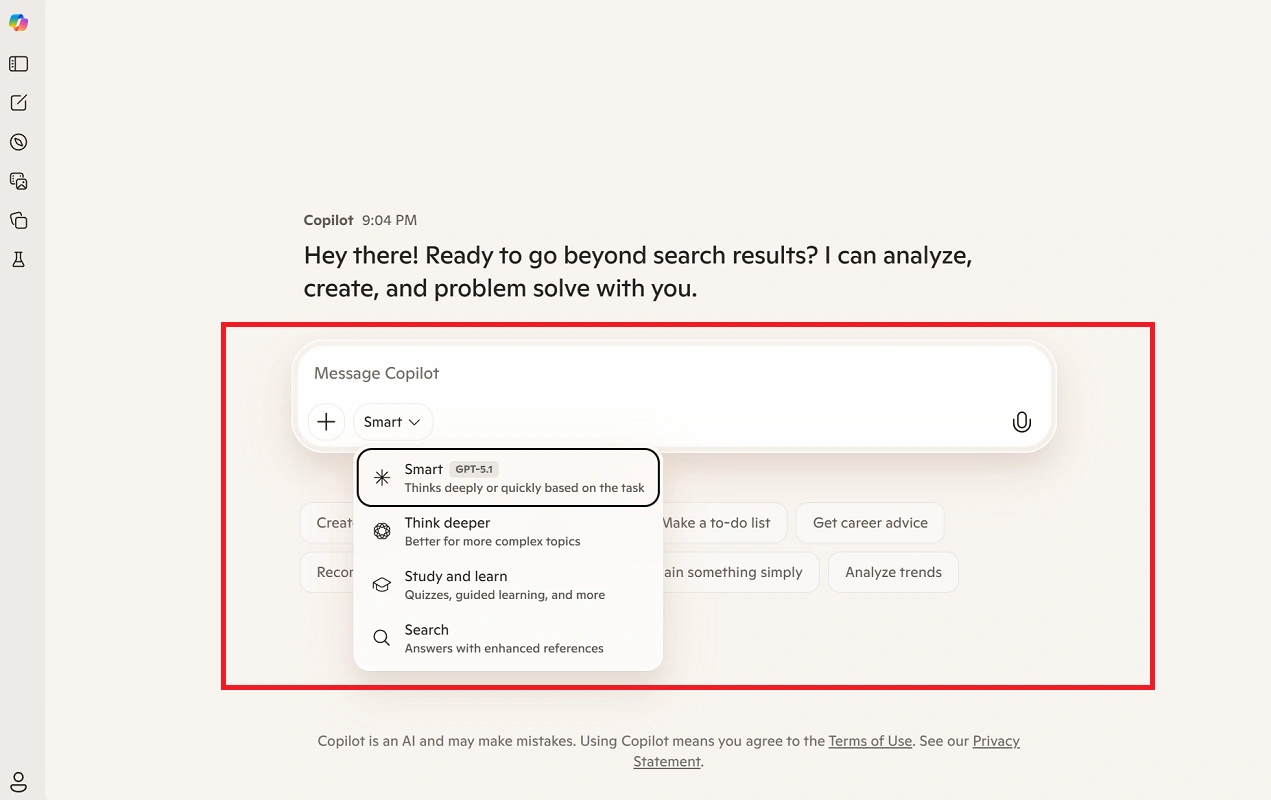1271x800 pixels.
Task: Toggle the sidebar panel icon
Action: point(18,64)
